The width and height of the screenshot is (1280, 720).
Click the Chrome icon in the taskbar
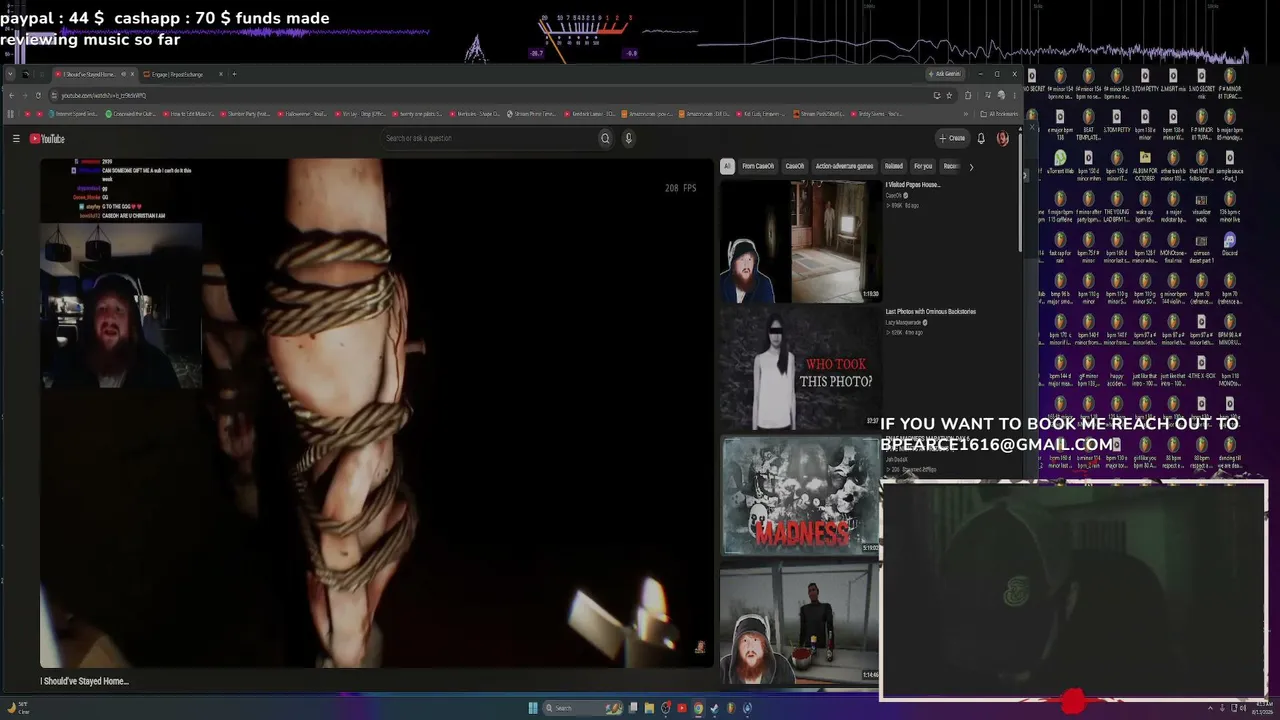point(698,708)
